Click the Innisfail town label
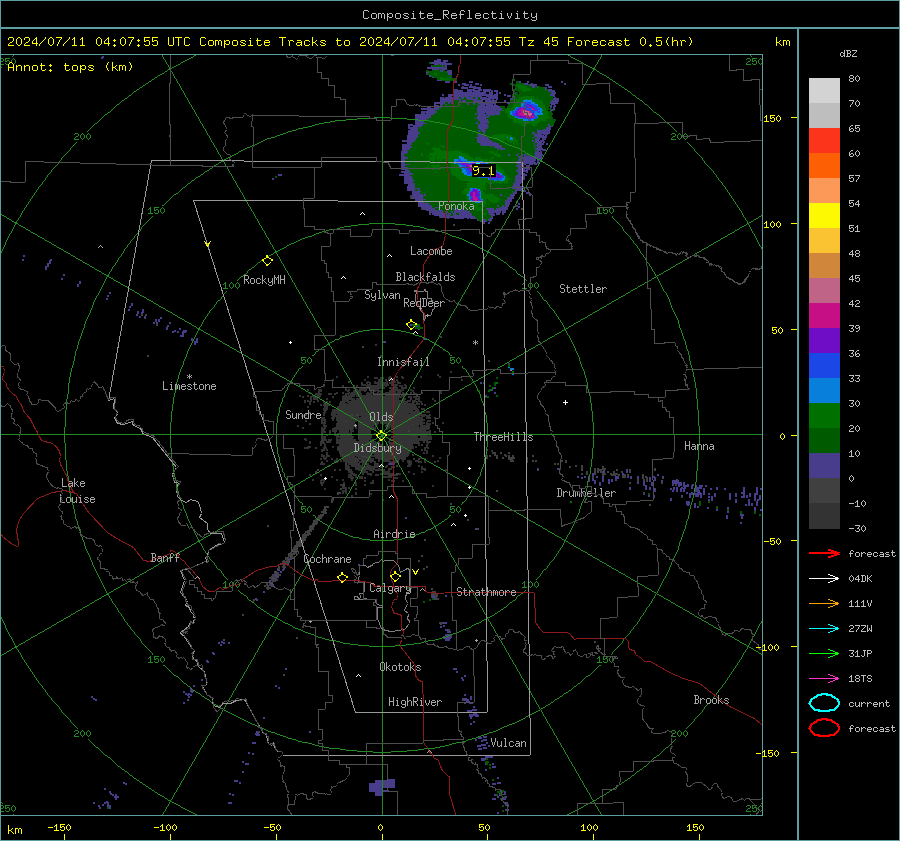This screenshot has height=841, width=900. [x=403, y=362]
